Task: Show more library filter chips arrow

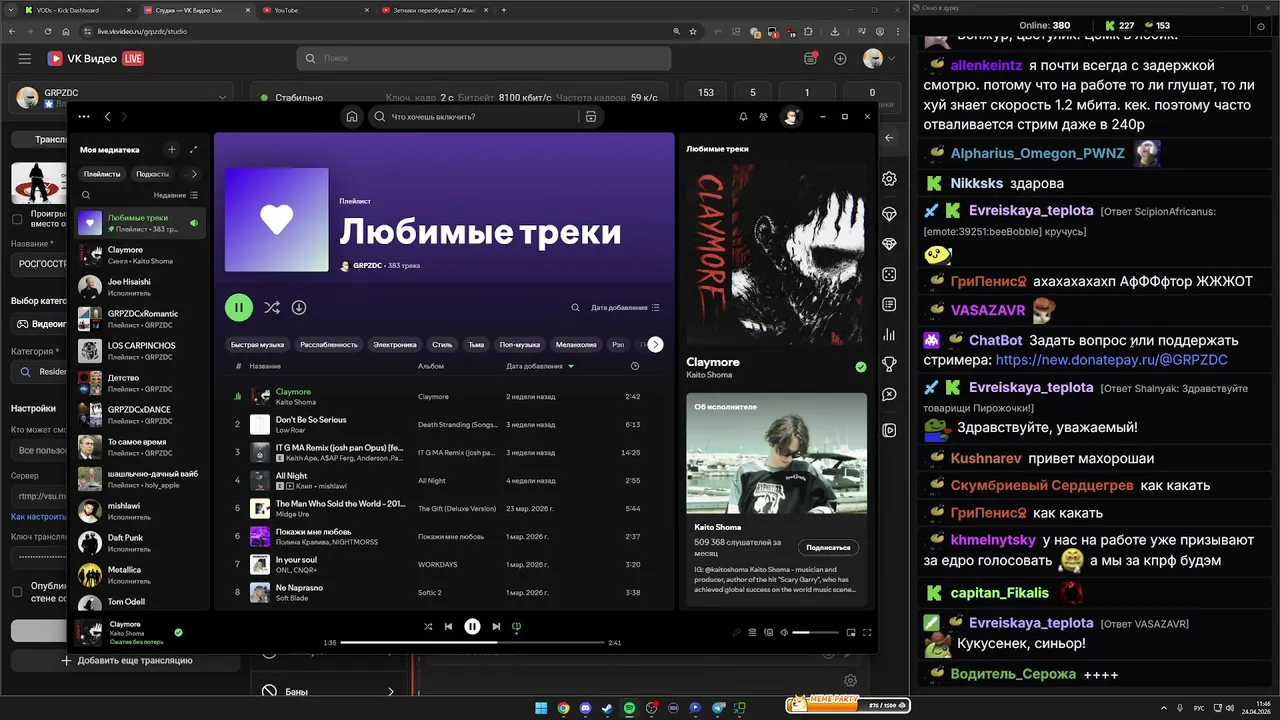Action: coord(194,174)
